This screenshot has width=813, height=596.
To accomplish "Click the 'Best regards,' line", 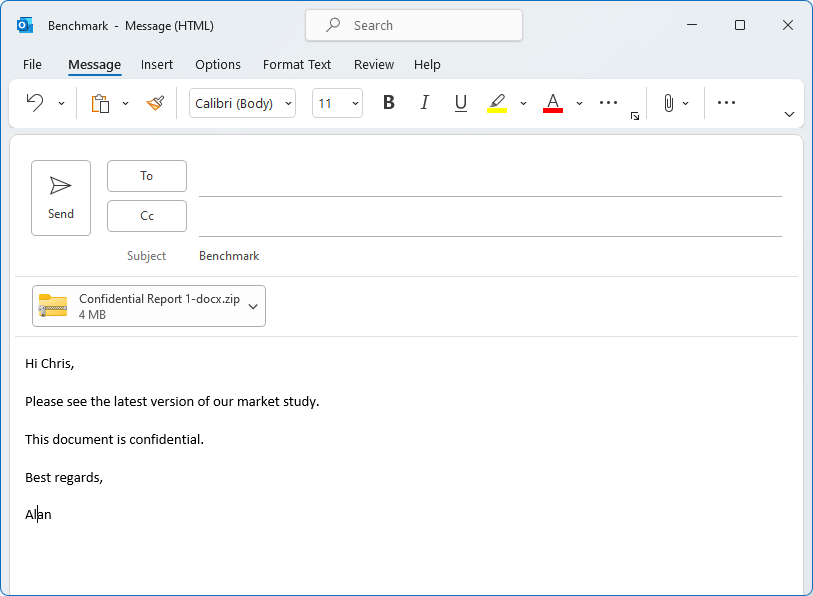I will 64,477.
